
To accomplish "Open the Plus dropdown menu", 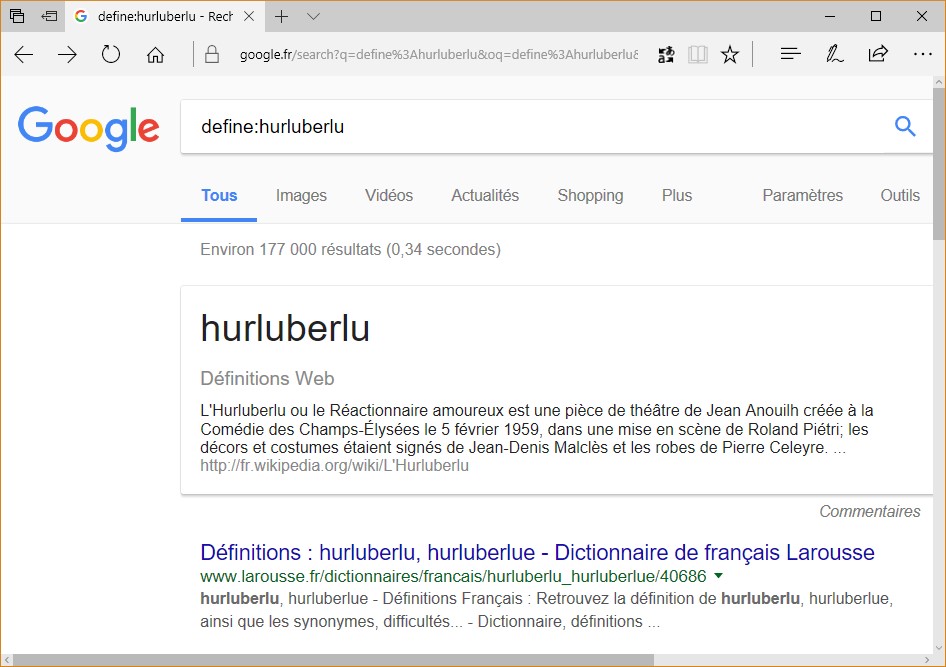I will 677,195.
